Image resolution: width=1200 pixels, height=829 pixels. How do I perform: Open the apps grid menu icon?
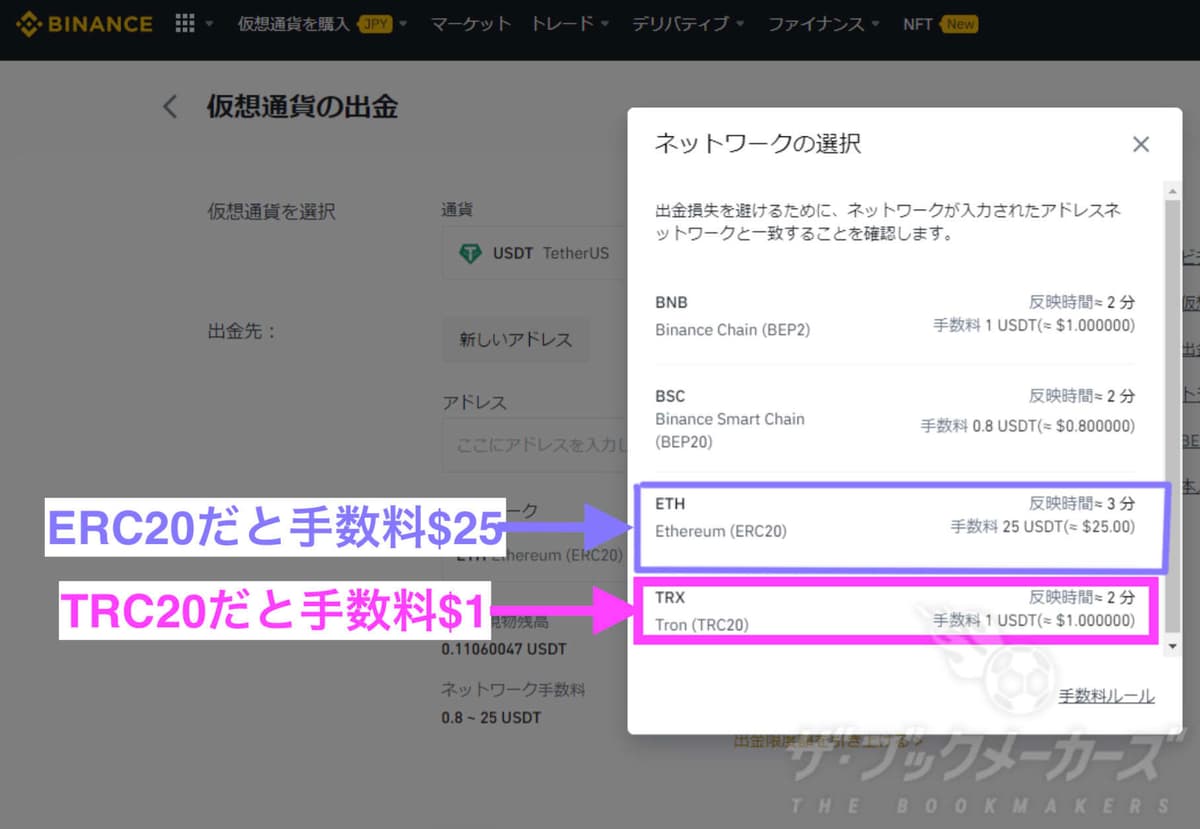185,23
